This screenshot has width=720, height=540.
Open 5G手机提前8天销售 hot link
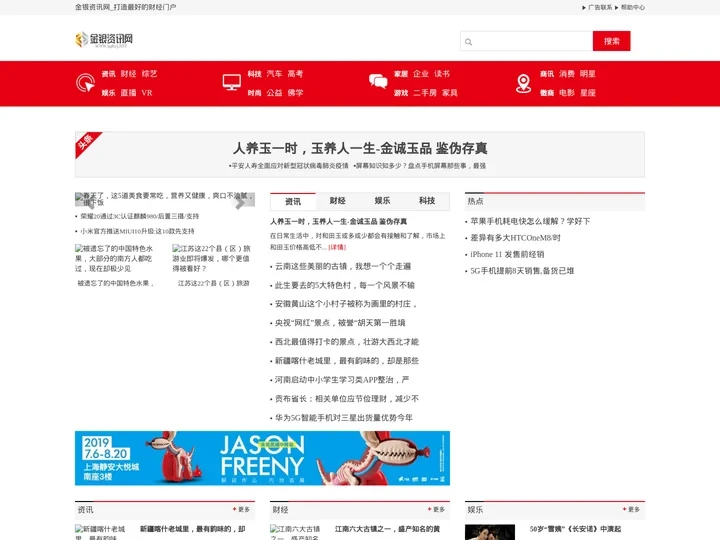click(522, 271)
